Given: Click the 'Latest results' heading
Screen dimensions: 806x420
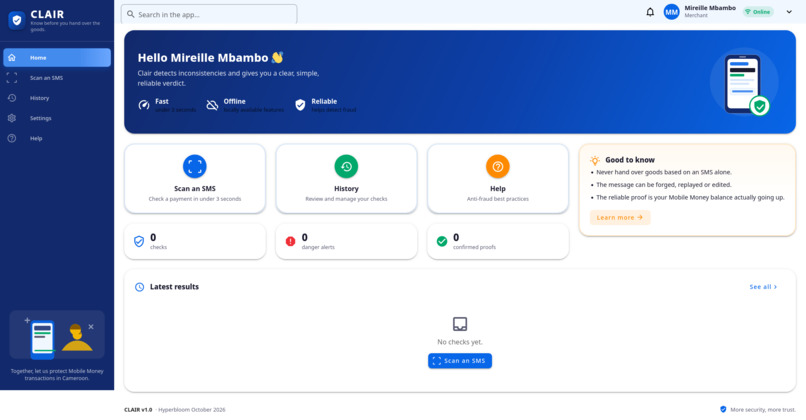Looking at the screenshot, I should click(x=174, y=287).
